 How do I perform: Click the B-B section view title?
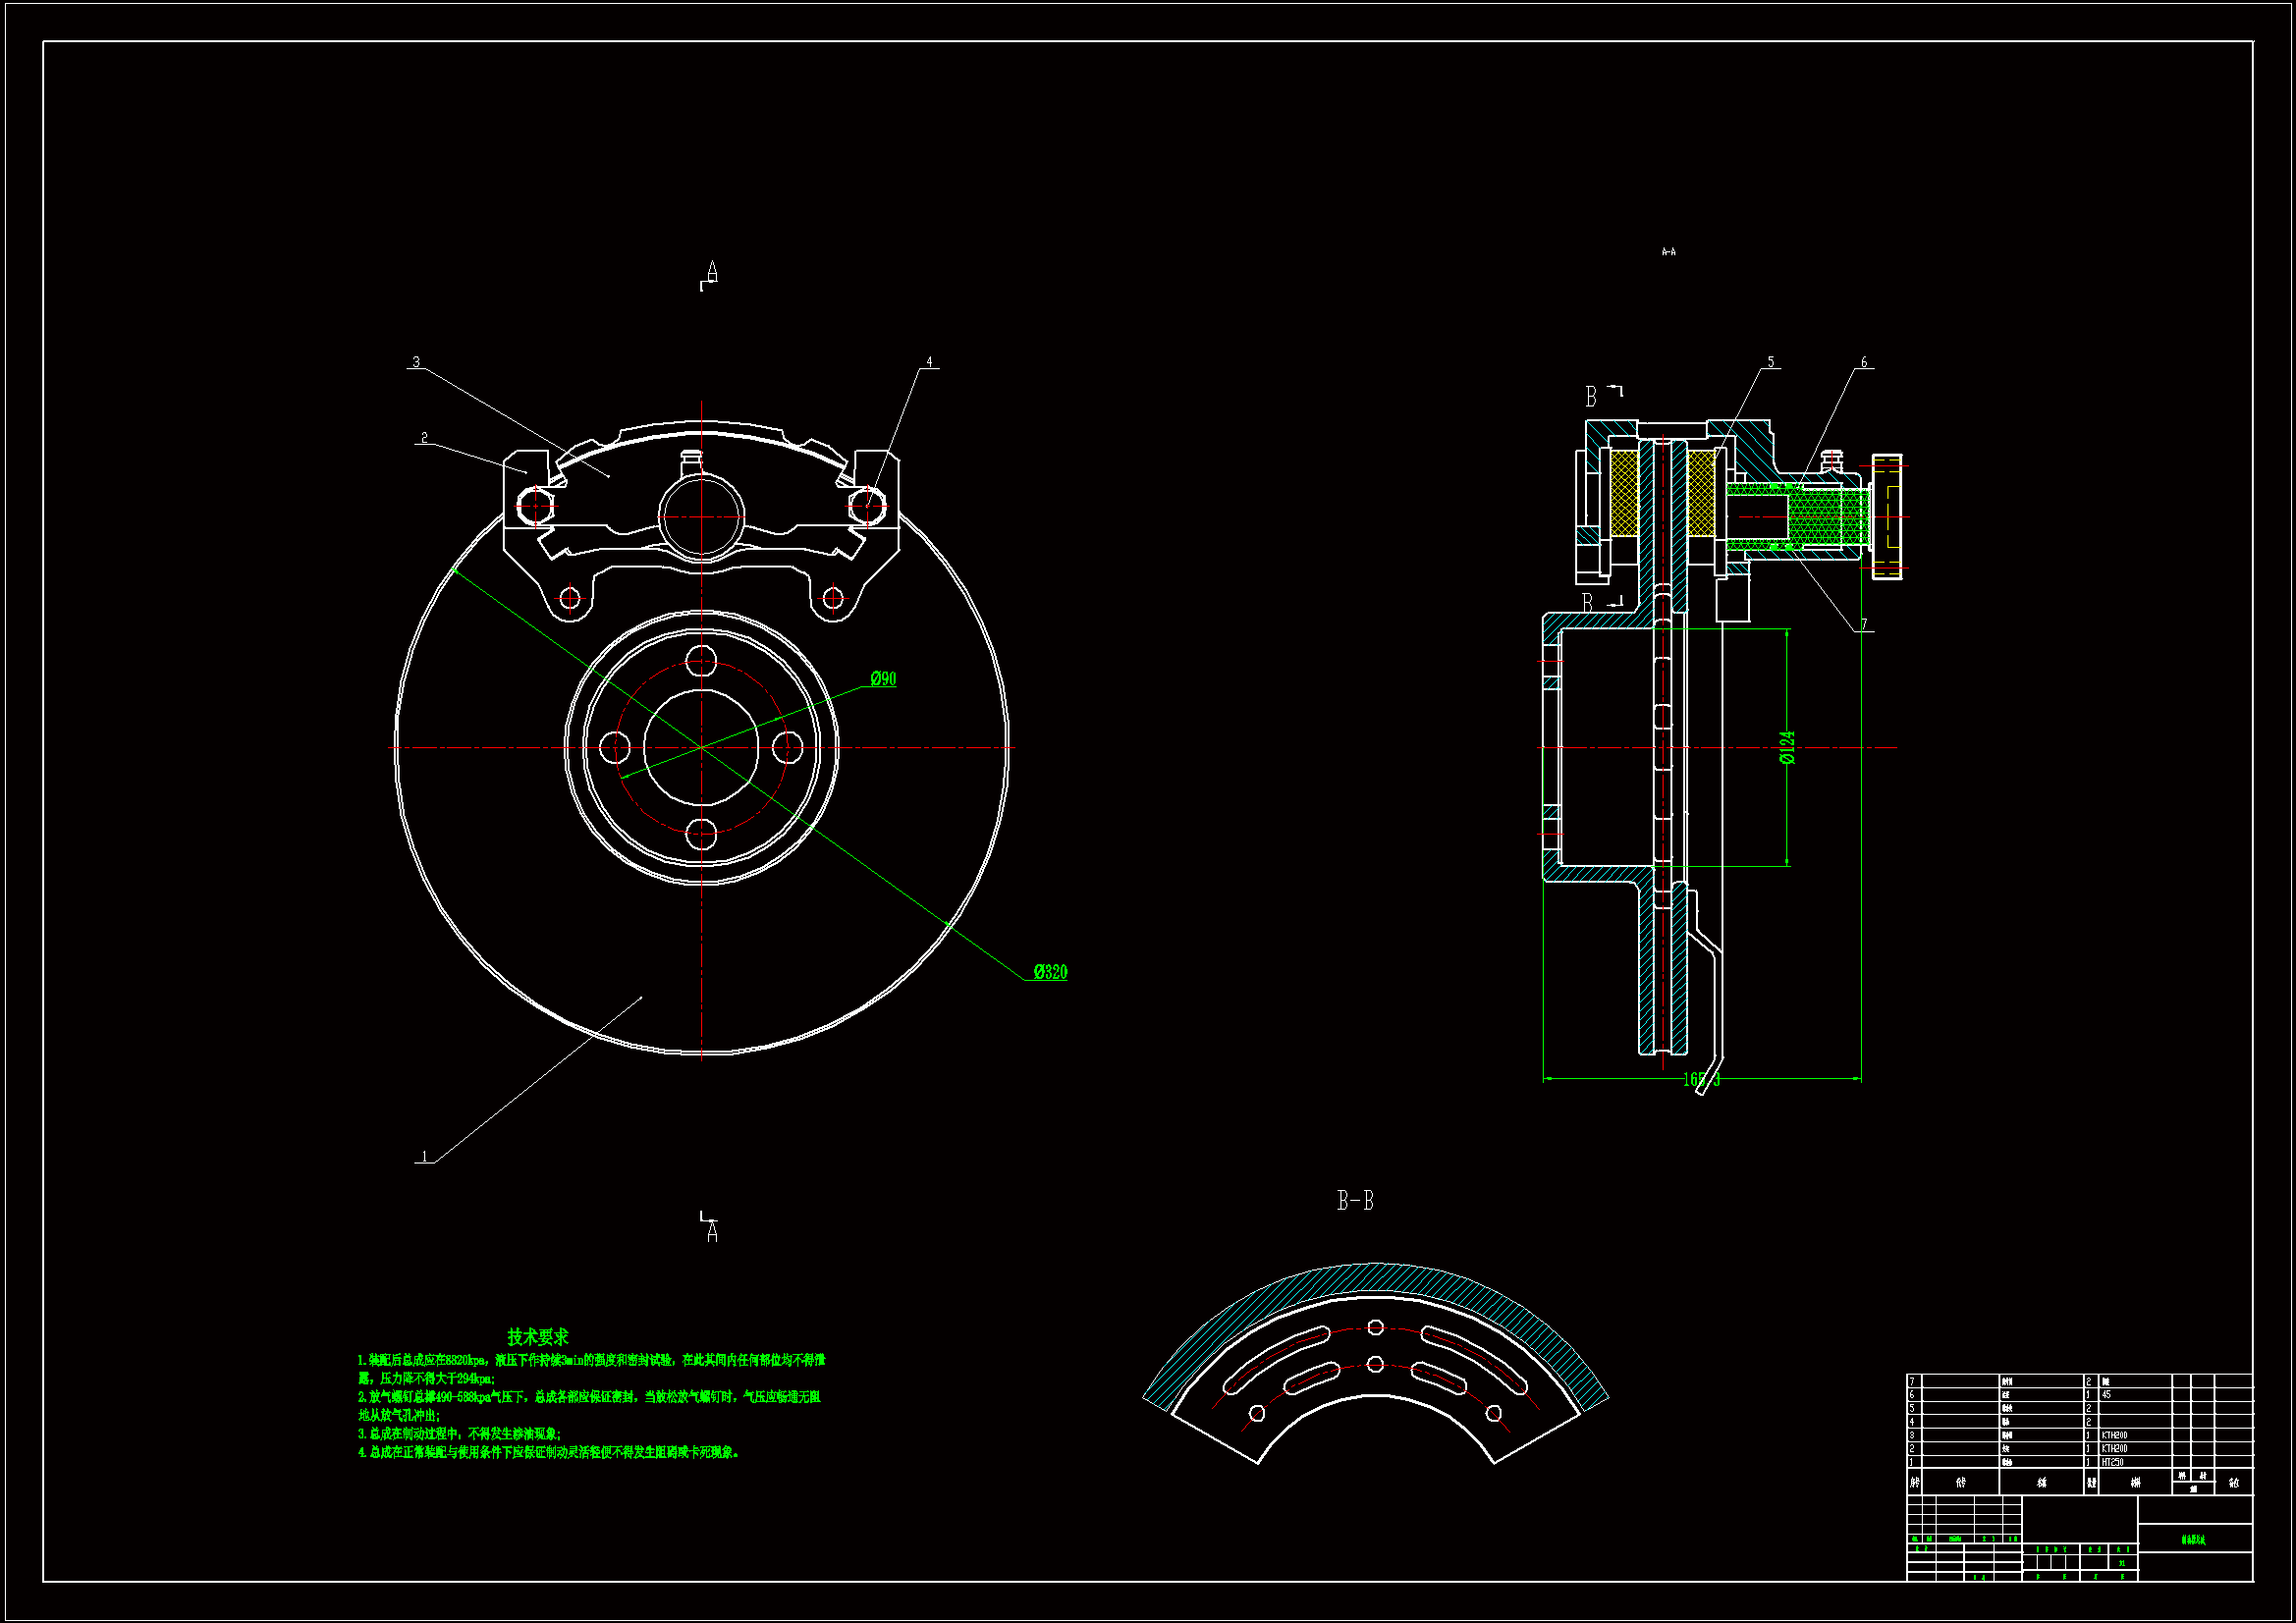pyautogui.click(x=1355, y=1201)
